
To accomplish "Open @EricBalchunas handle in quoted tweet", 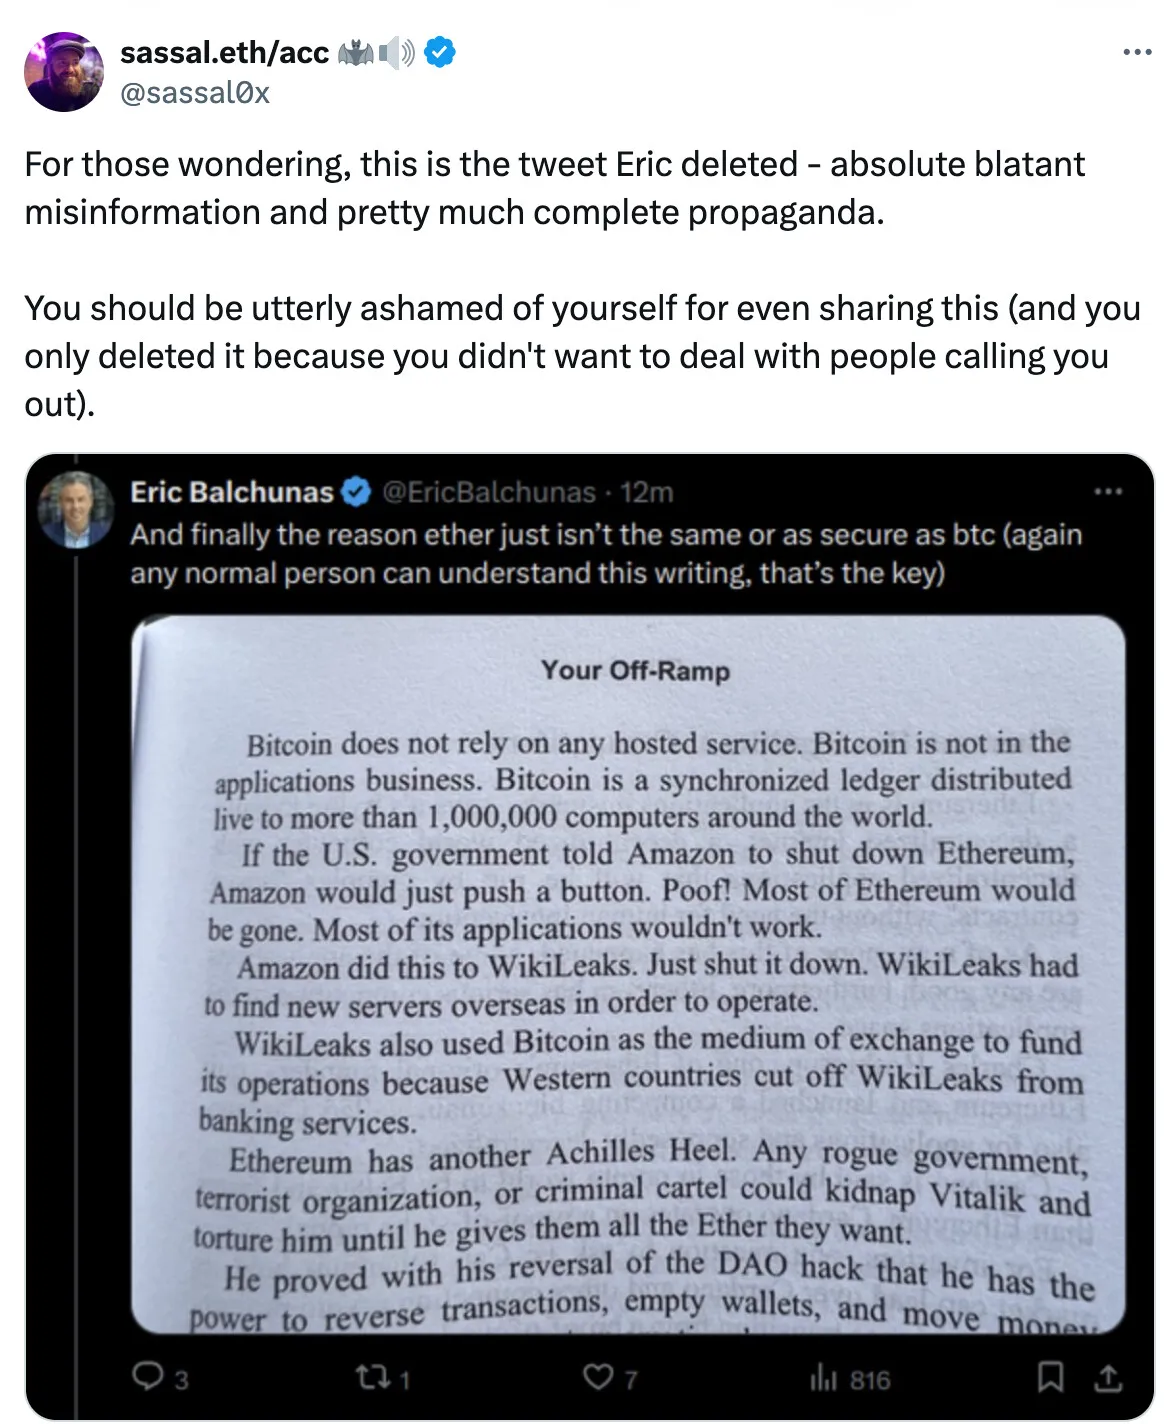I will point(489,492).
